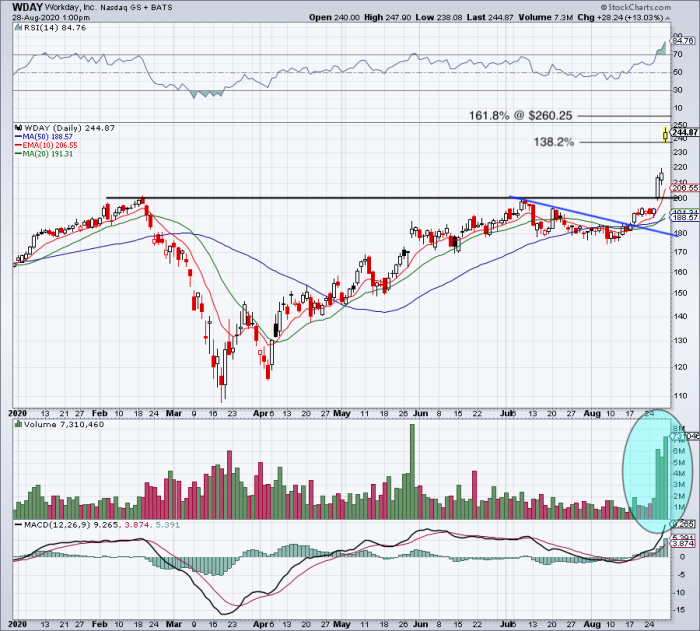
Task: Click the '138.2%' Fibonacci extension label
Action: (554, 142)
